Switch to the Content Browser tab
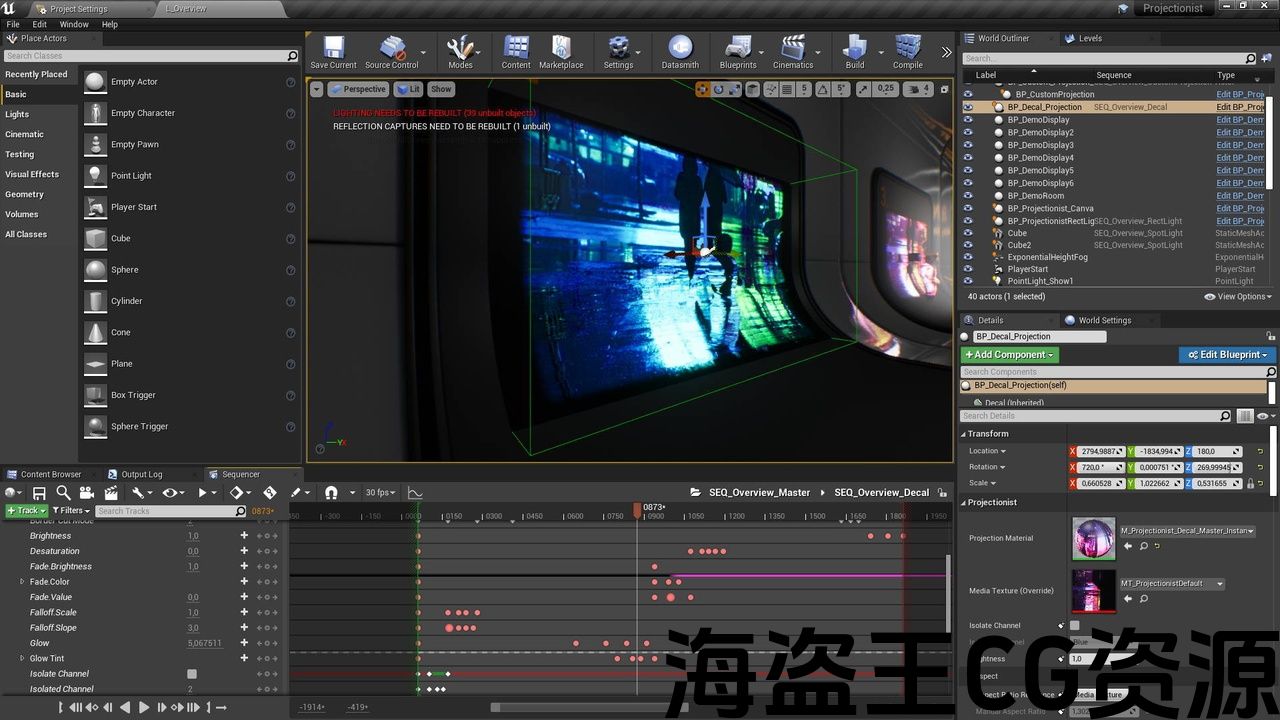 point(51,474)
